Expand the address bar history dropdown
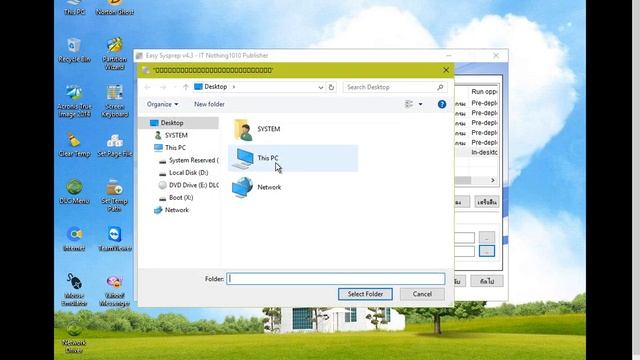The image size is (640, 360). [x=320, y=87]
